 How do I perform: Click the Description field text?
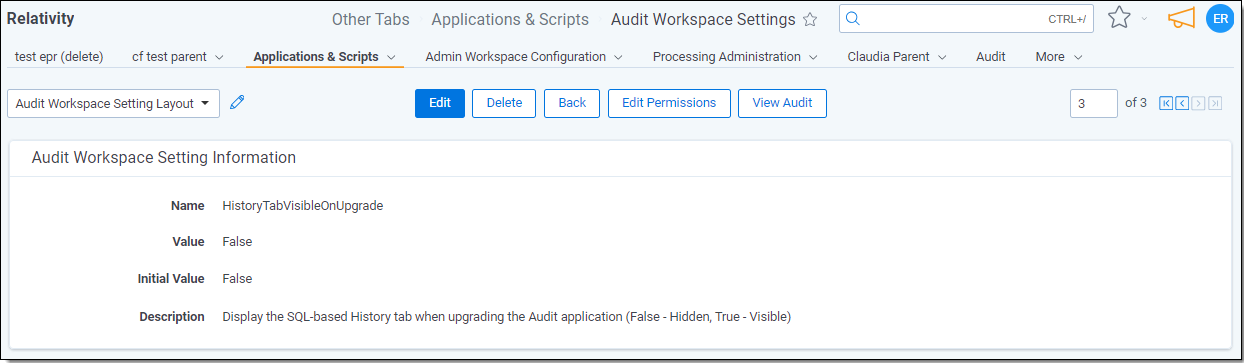(506, 317)
